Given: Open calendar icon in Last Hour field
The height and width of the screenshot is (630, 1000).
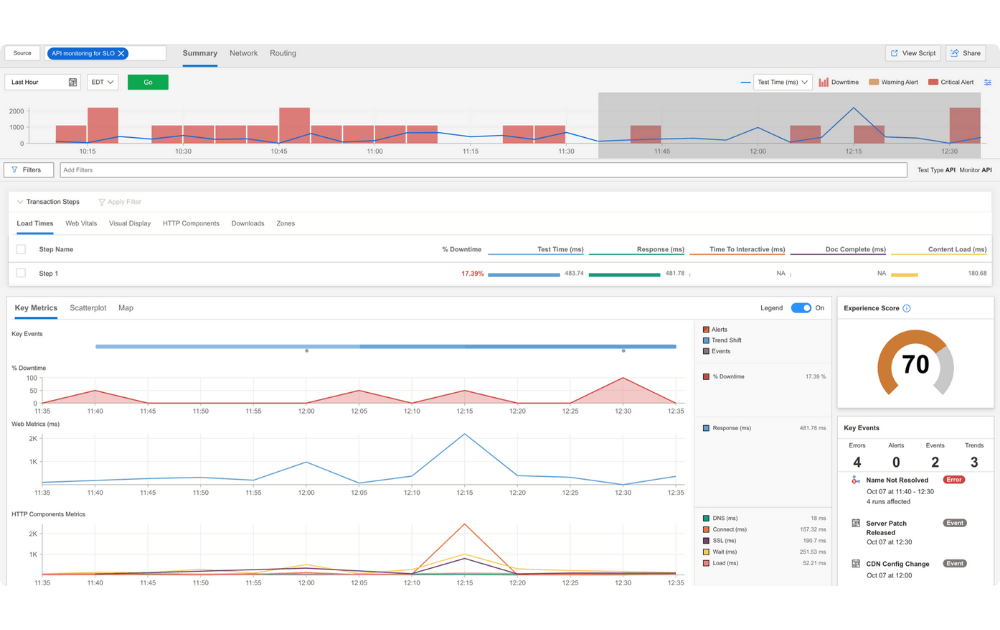Looking at the screenshot, I should (73, 82).
